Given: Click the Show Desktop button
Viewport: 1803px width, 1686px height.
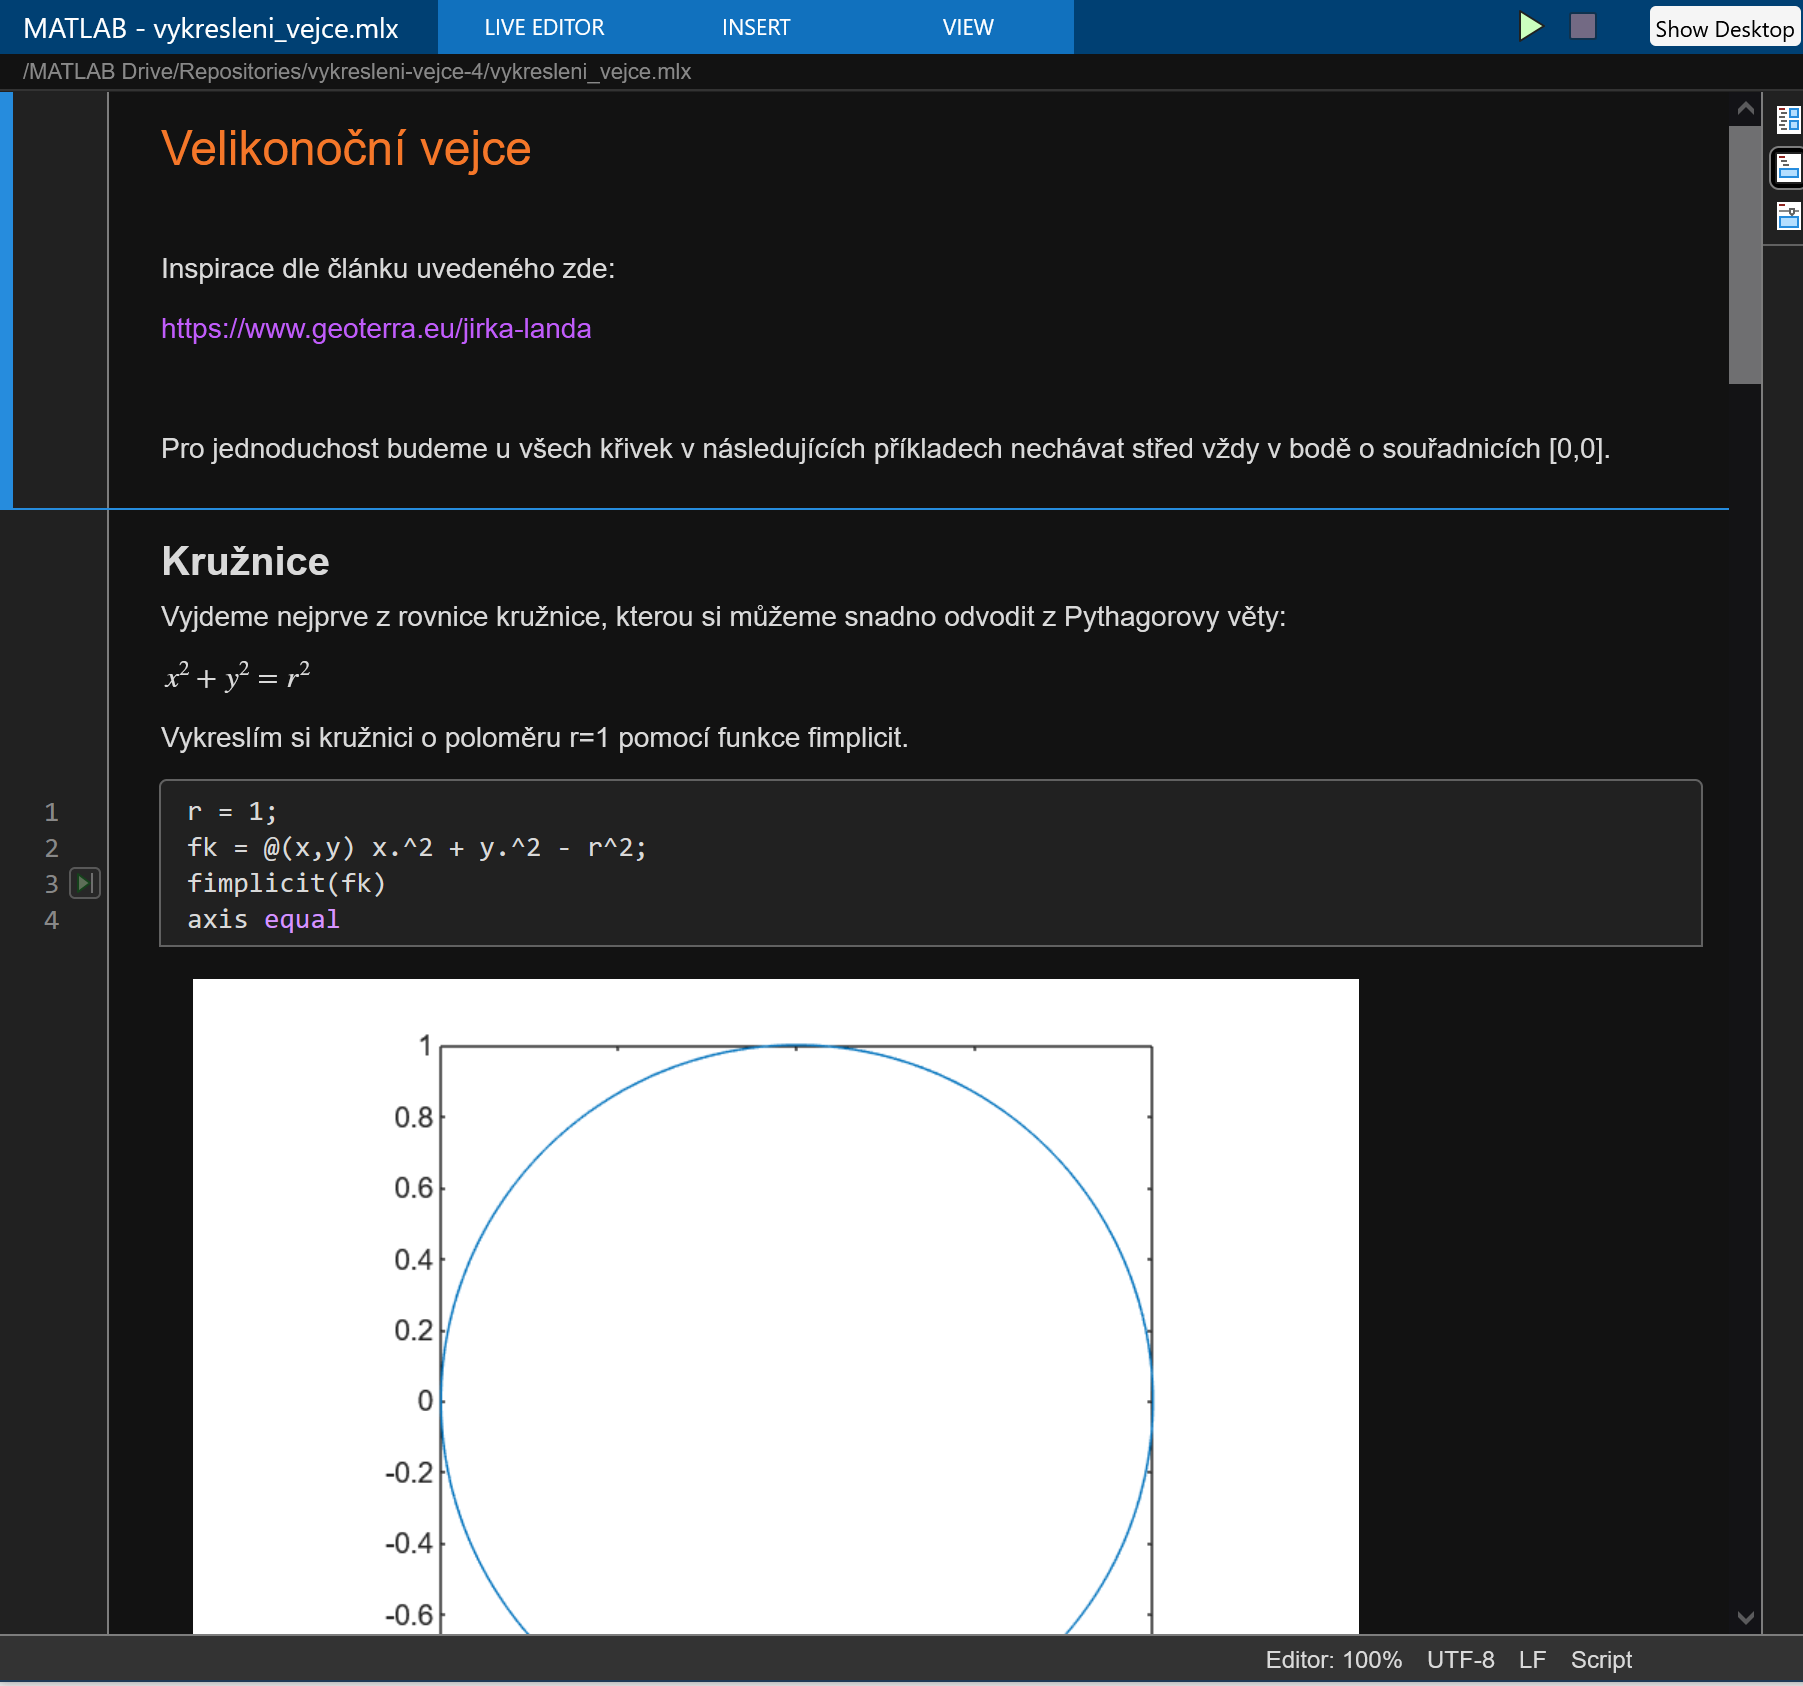Looking at the screenshot, I should point(1723,28).
